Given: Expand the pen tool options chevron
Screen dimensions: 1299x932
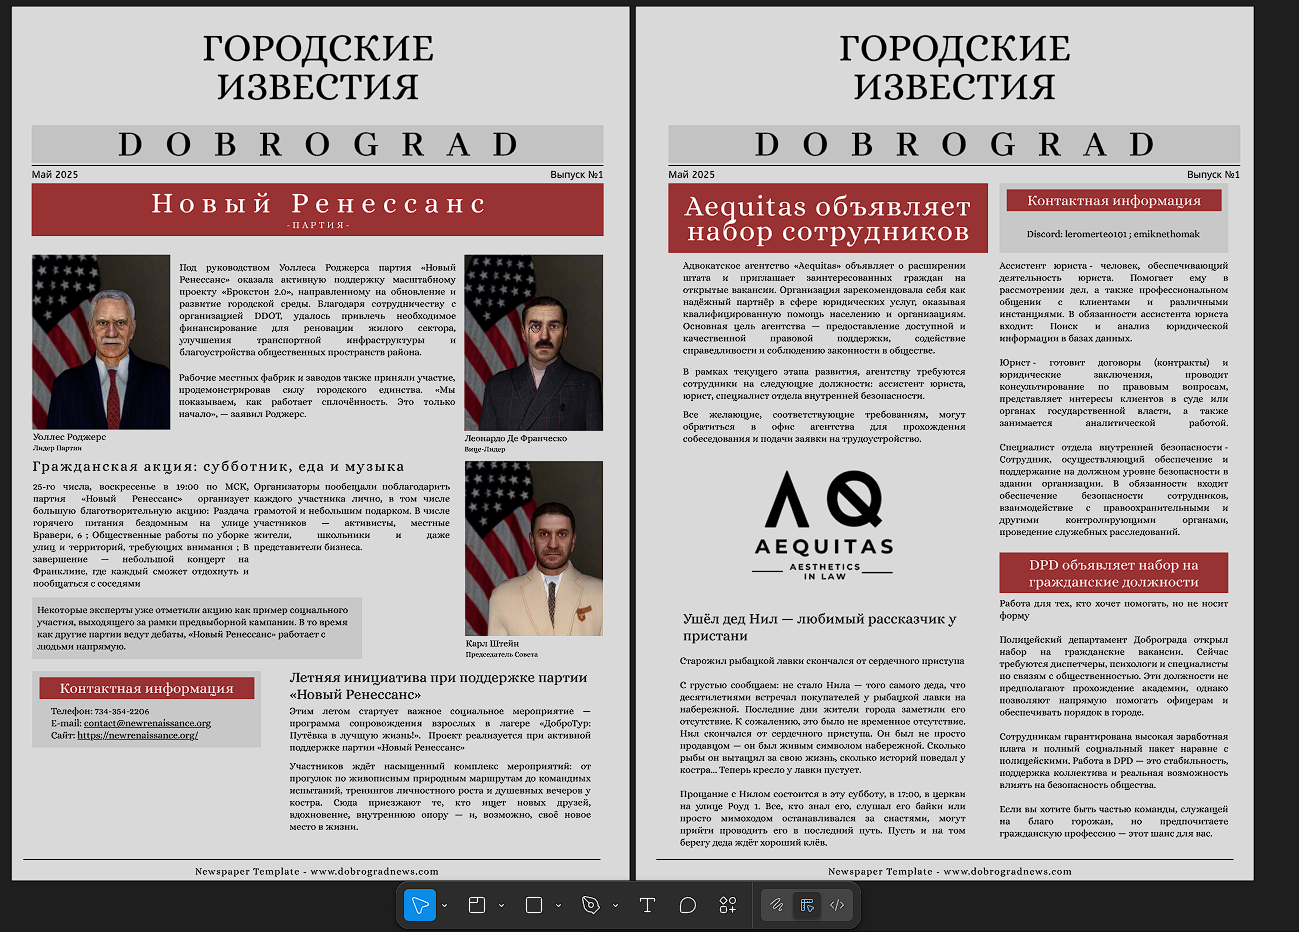Looking at the screenshot, I should click(x=614, y=905).
